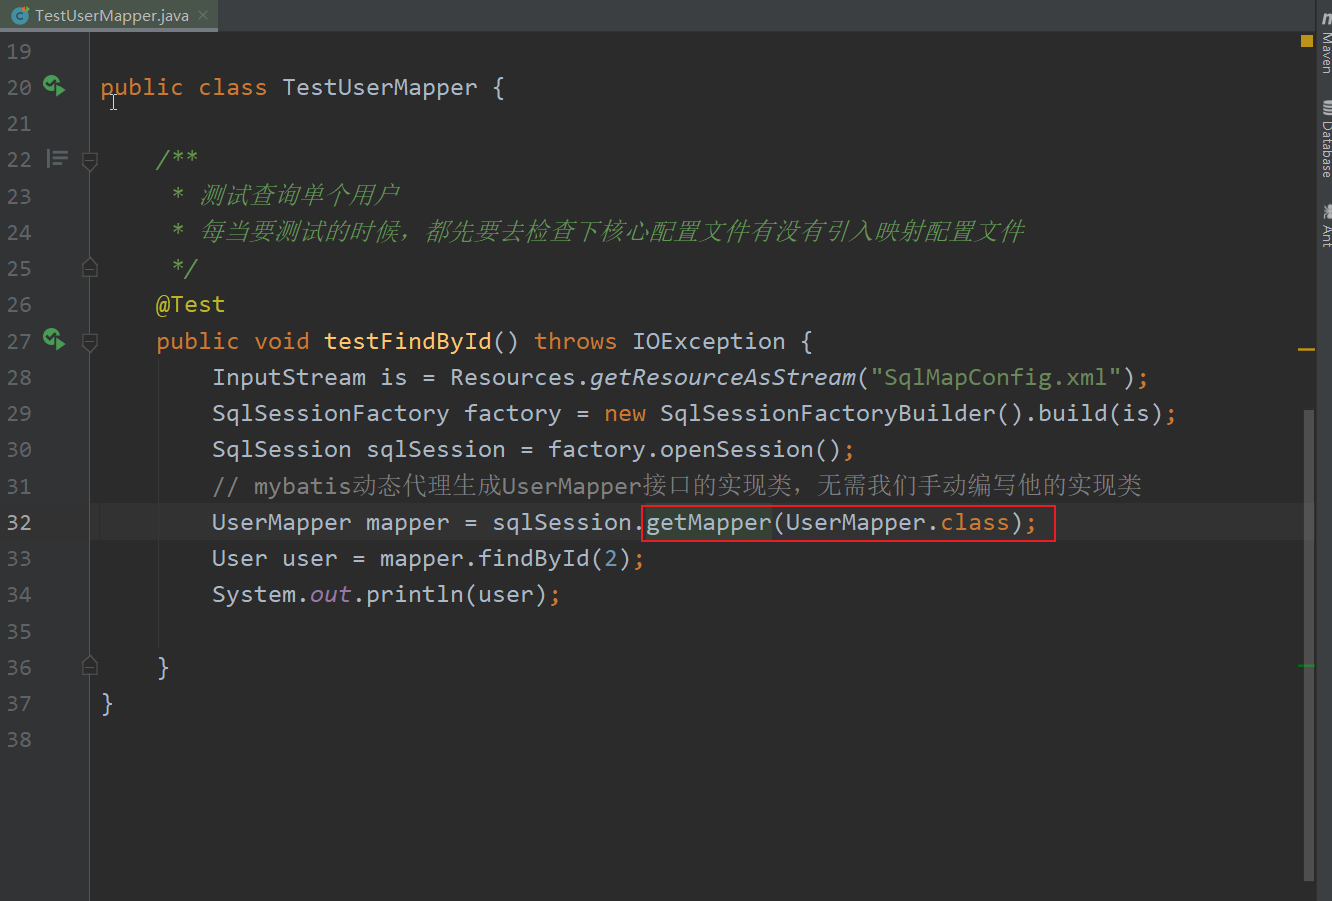
Task: Jump to the warning stripe marker near line 27
Action: [x=1306, y=349]
